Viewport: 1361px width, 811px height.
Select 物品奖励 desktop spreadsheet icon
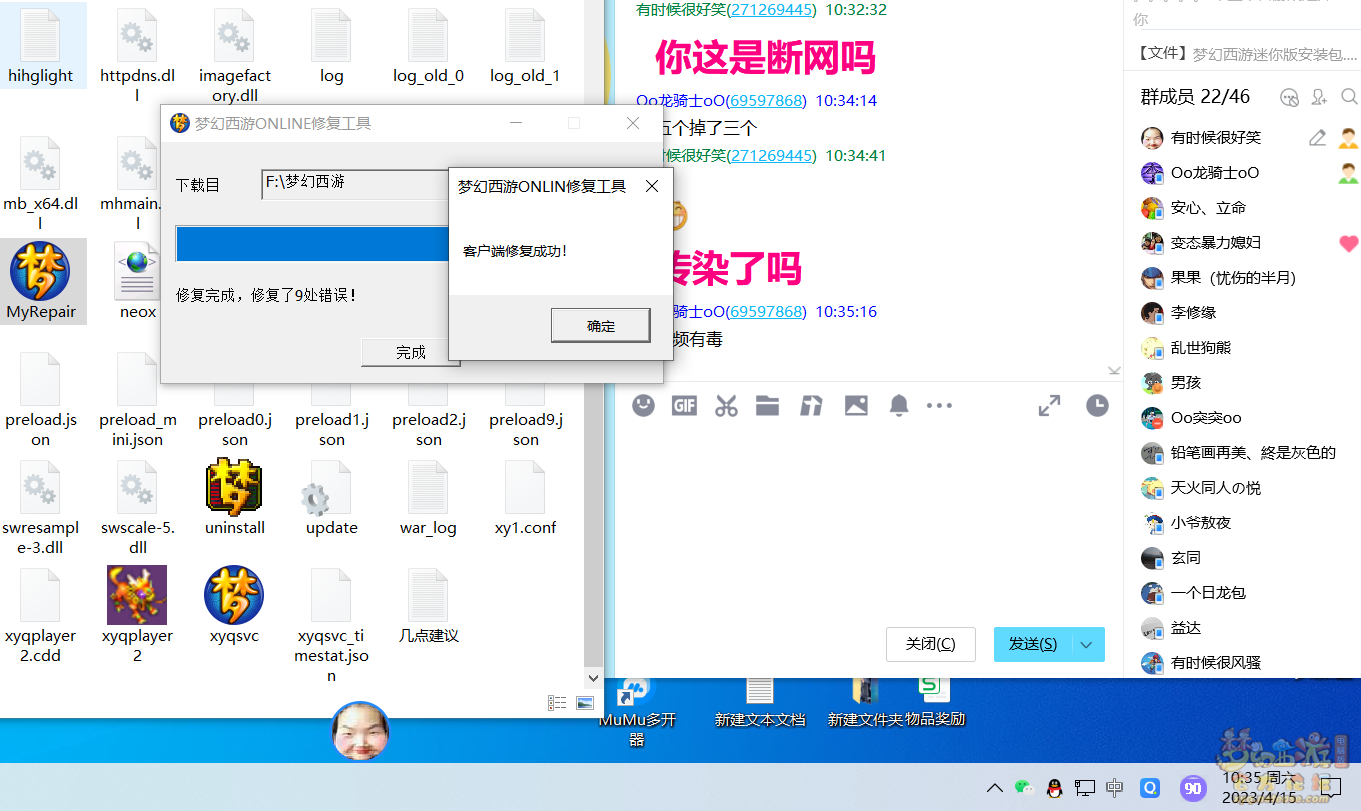[934, 703]
